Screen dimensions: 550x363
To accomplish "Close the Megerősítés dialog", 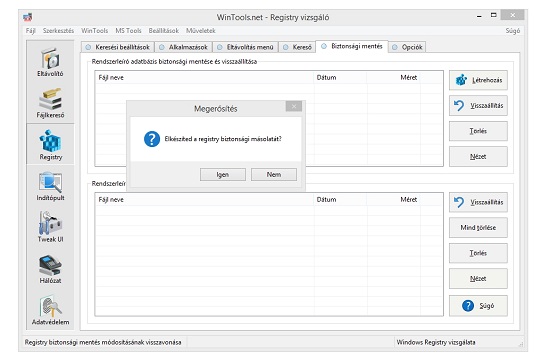I will 294,106.
